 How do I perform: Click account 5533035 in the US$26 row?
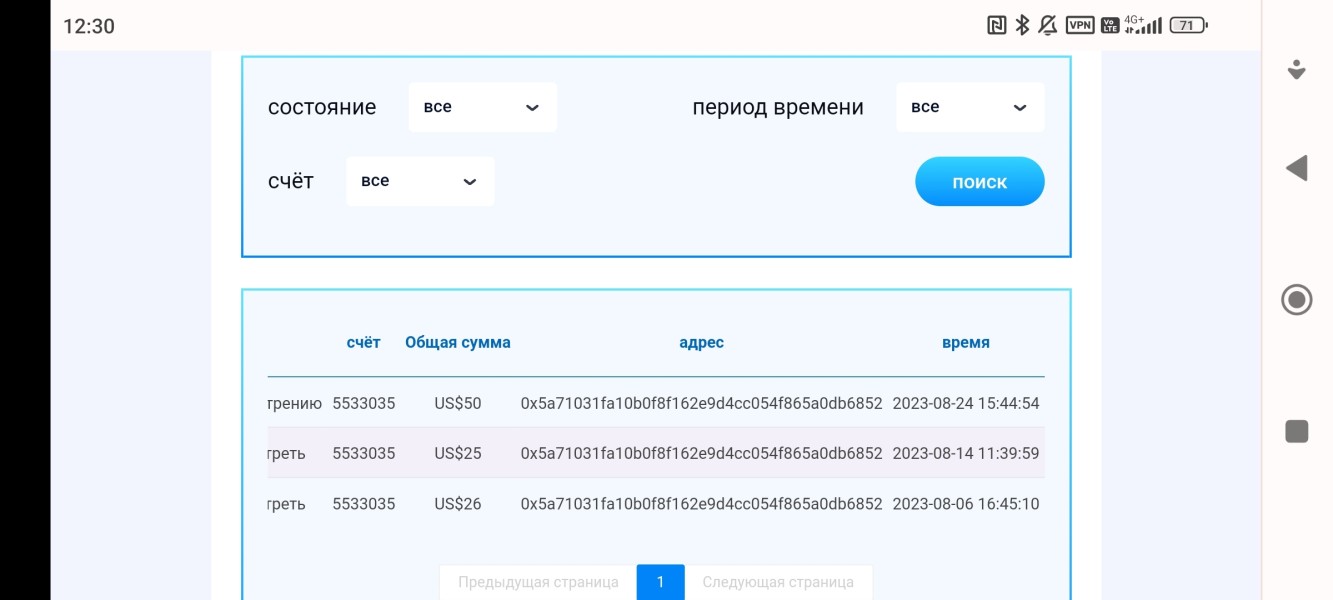click(x=364, y=504)
